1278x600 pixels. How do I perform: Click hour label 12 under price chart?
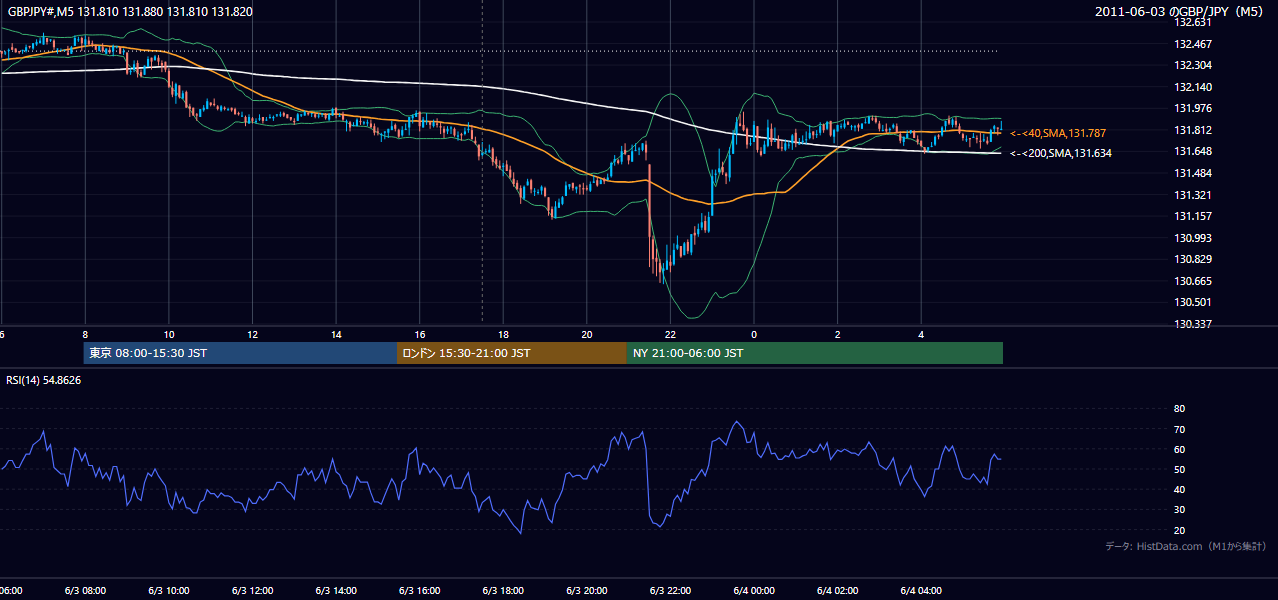click(x=253, y=335)
